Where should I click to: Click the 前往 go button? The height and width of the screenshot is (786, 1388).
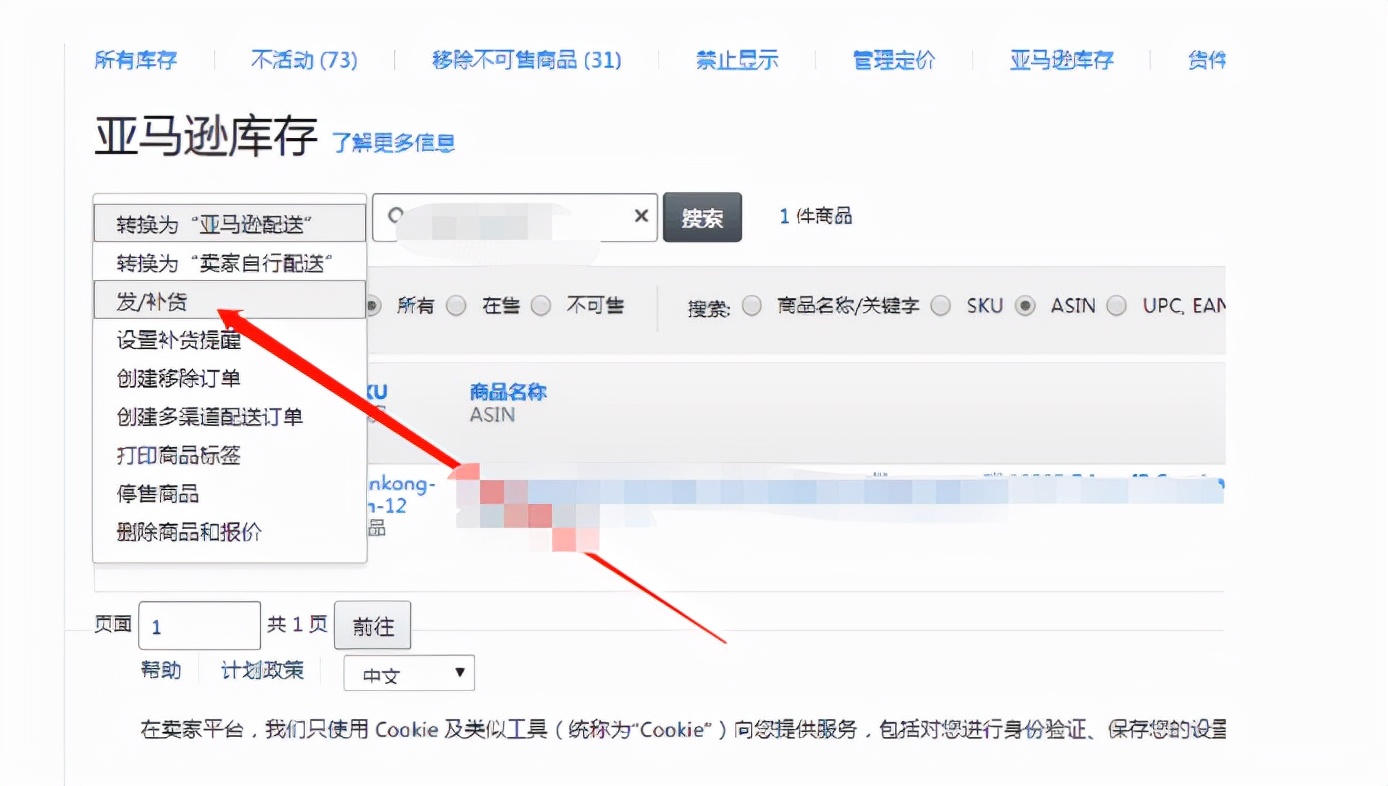(372, 625)
